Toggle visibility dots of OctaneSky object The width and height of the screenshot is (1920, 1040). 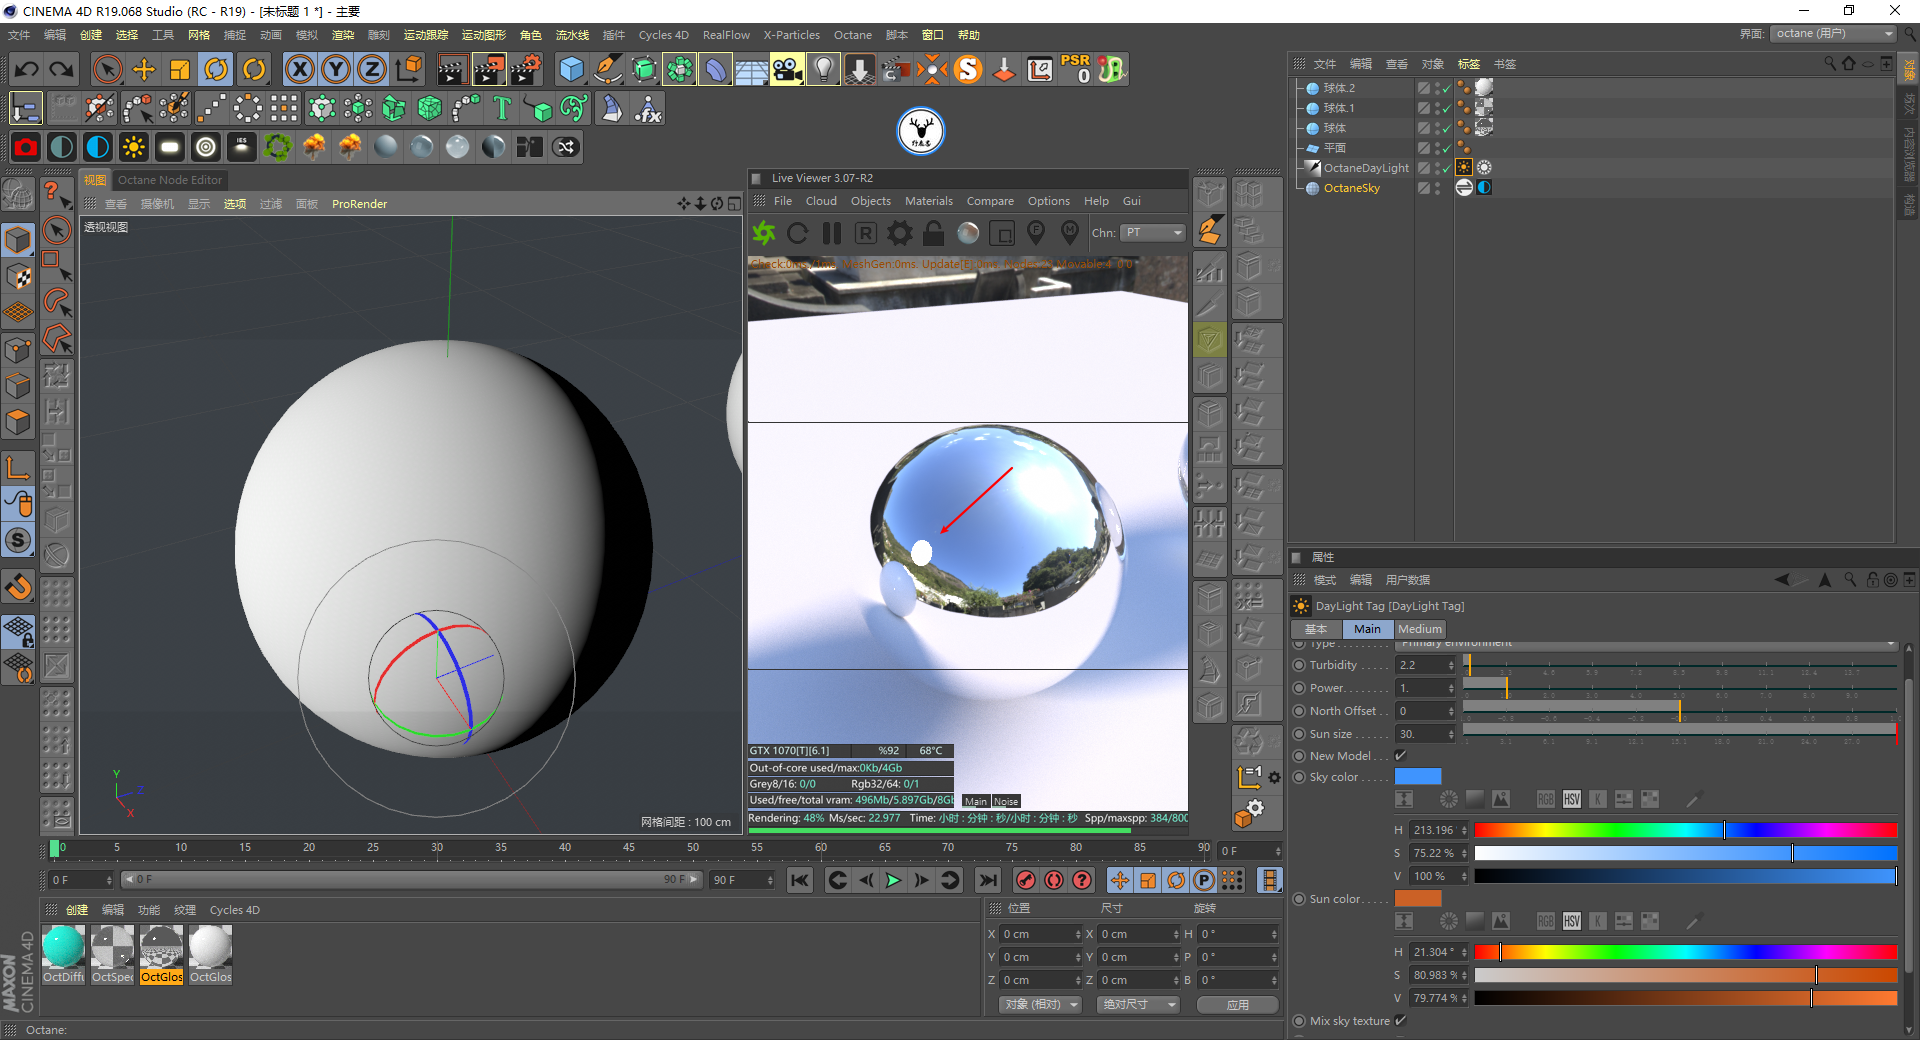coord(1437,188)
